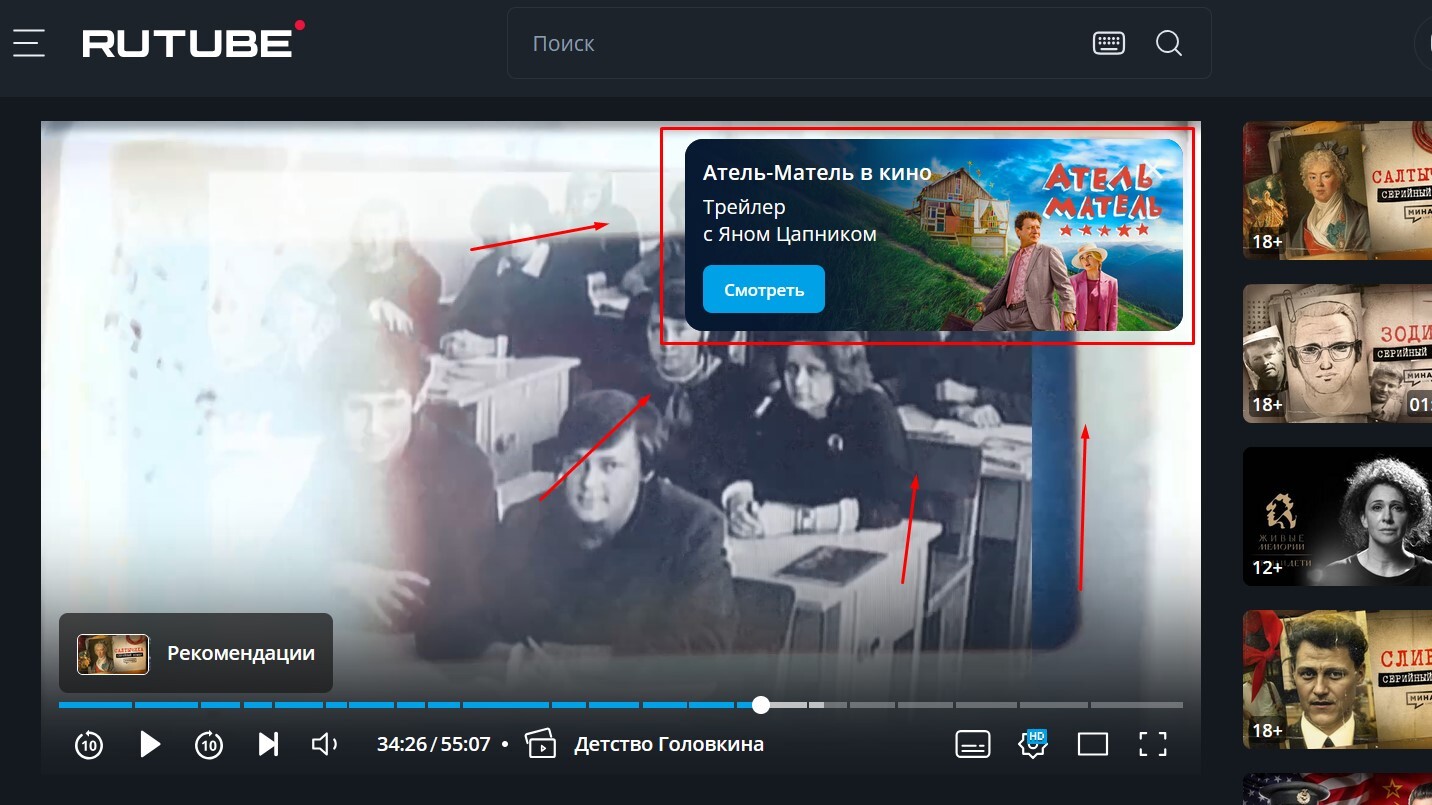Close the Атель-Матель ad banner
This screenshot has height=805, width=1432.
coord(1153,168)
